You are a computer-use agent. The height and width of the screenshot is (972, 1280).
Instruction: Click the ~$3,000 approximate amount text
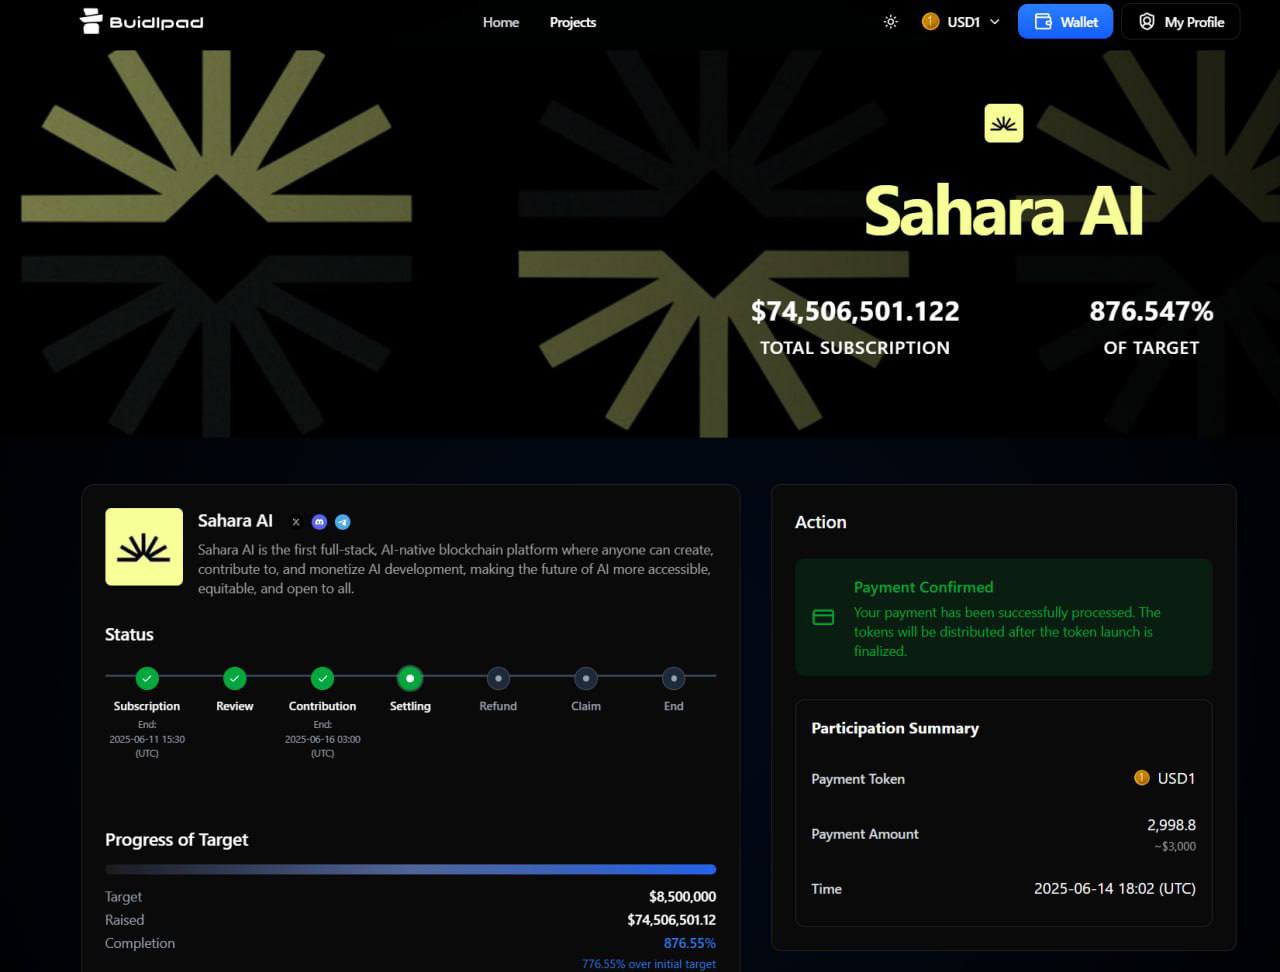1174,846
